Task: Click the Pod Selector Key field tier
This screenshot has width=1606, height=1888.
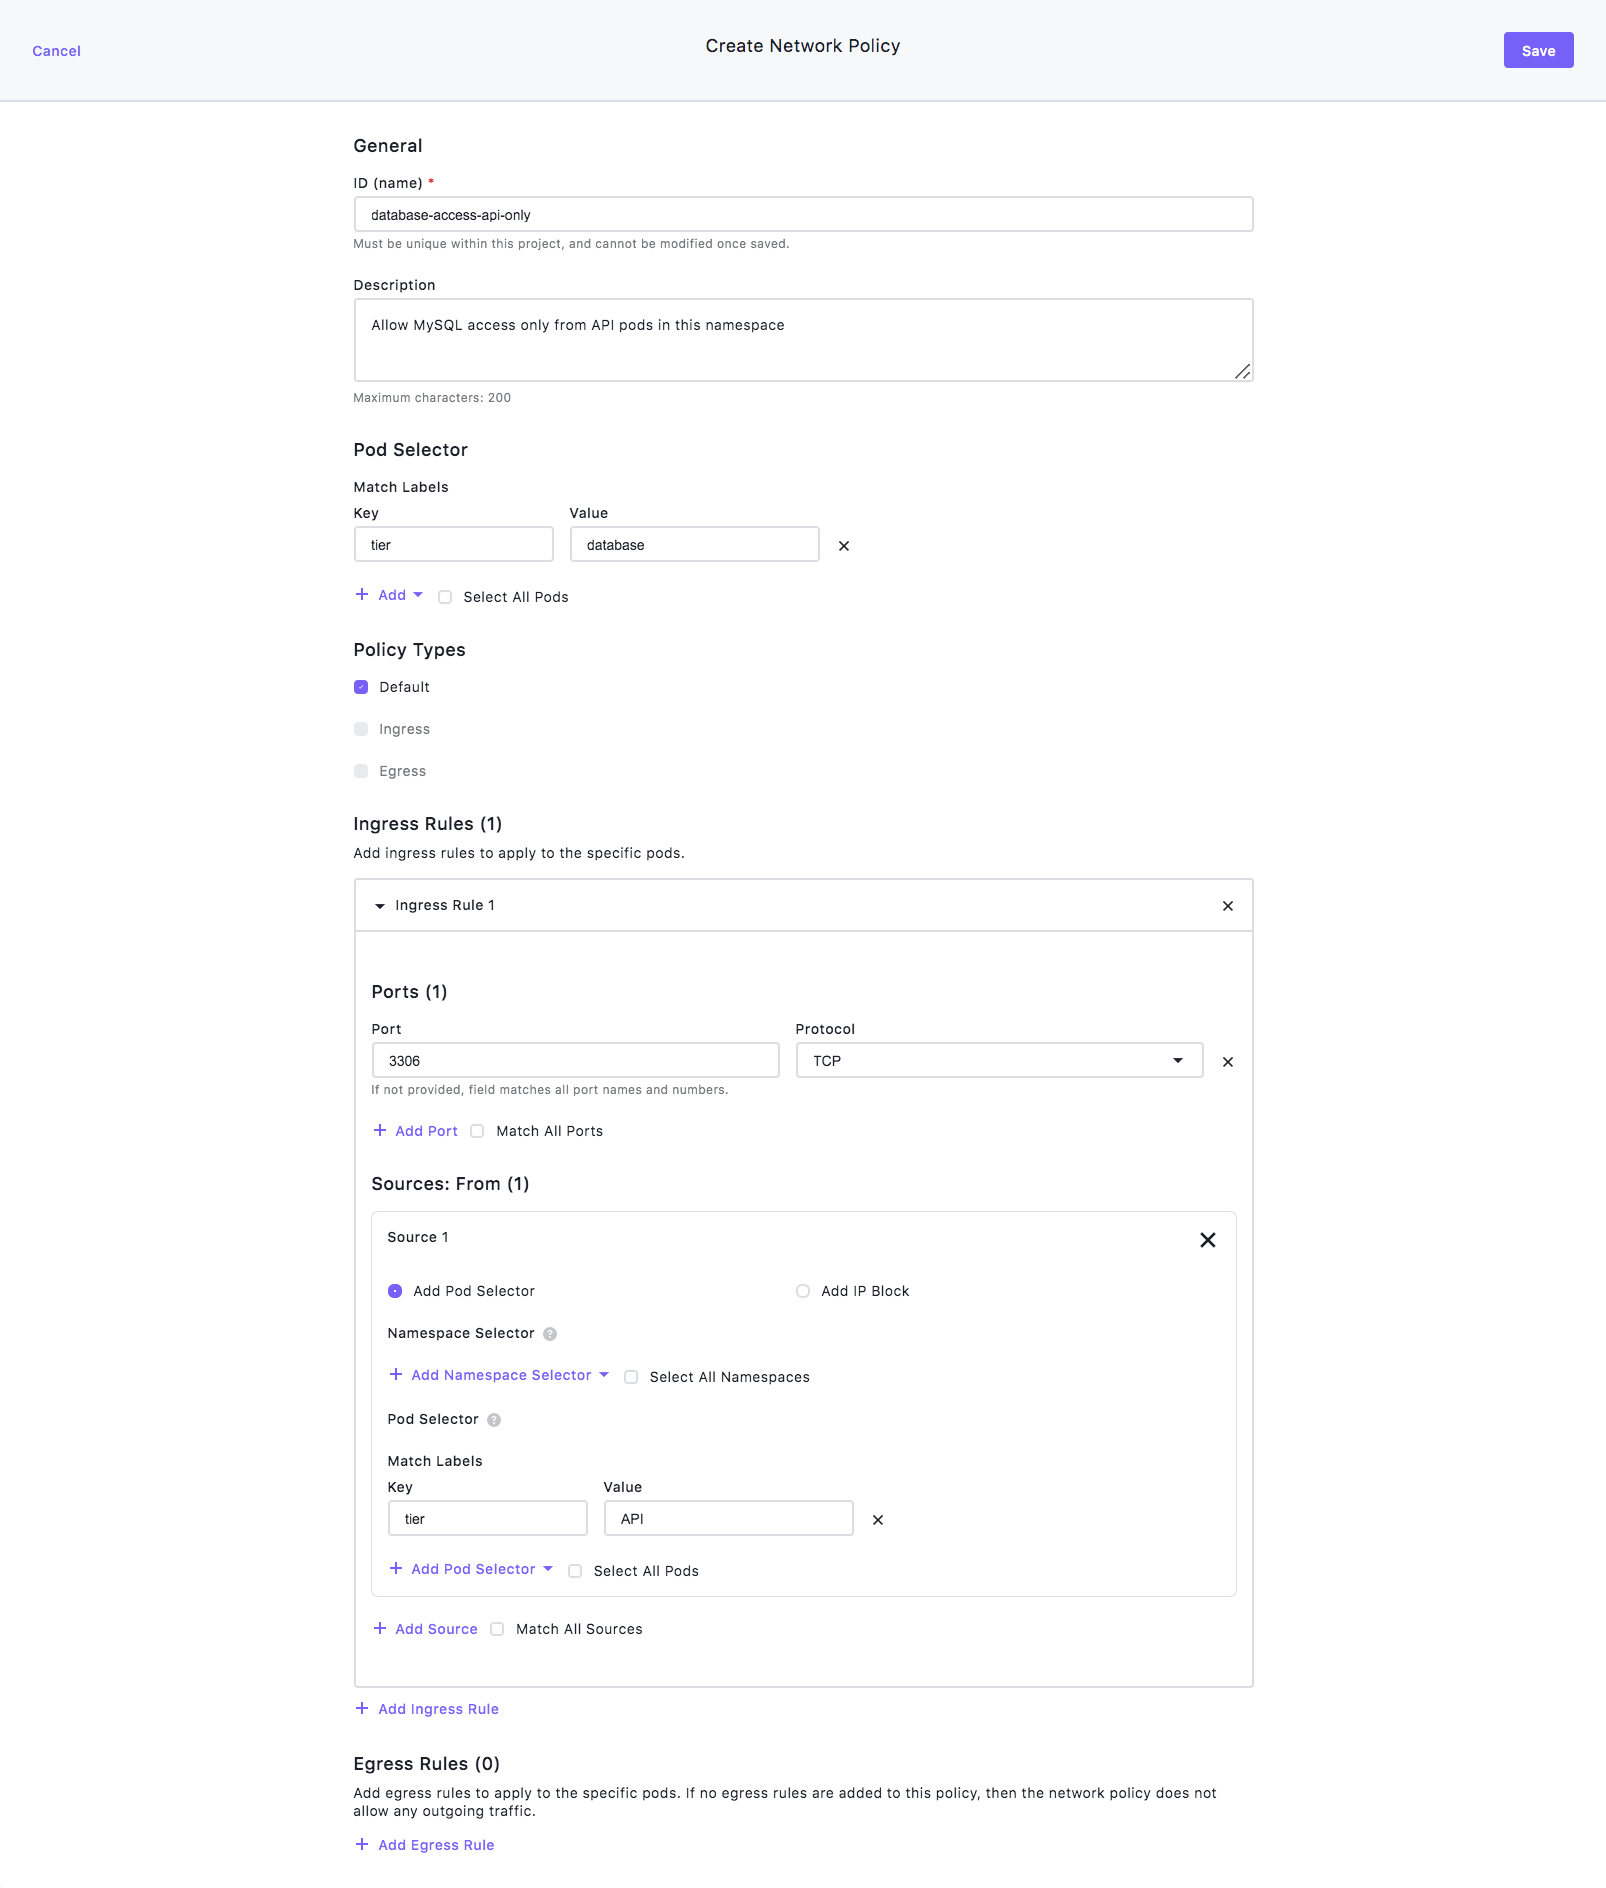Action: tap(454, 544)
